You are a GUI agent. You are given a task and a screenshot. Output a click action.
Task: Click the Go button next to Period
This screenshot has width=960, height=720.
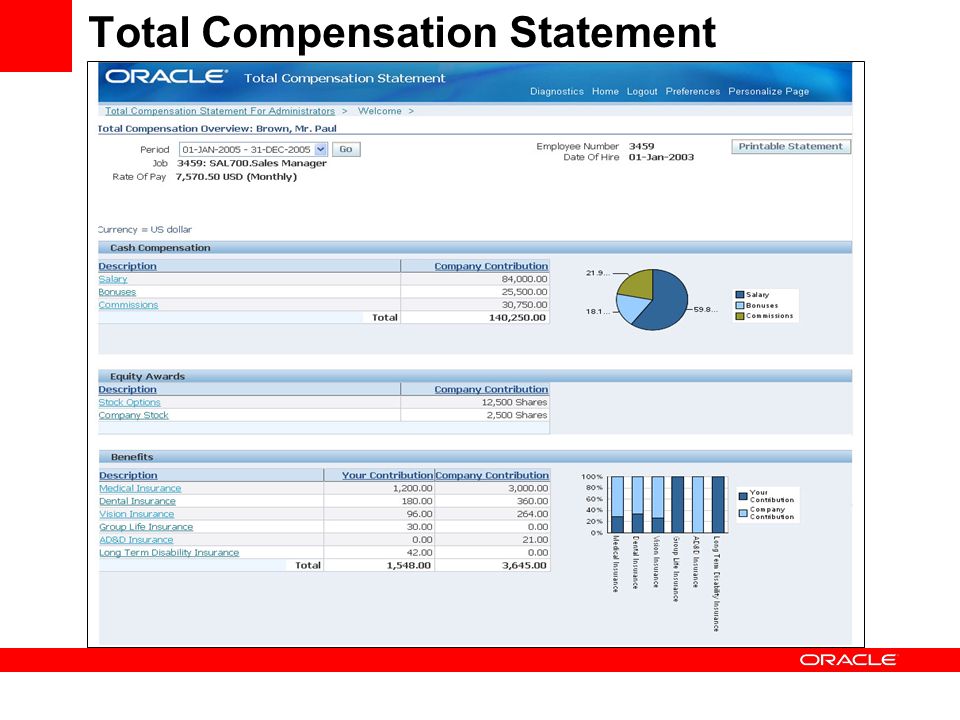(x=346, y=149)
